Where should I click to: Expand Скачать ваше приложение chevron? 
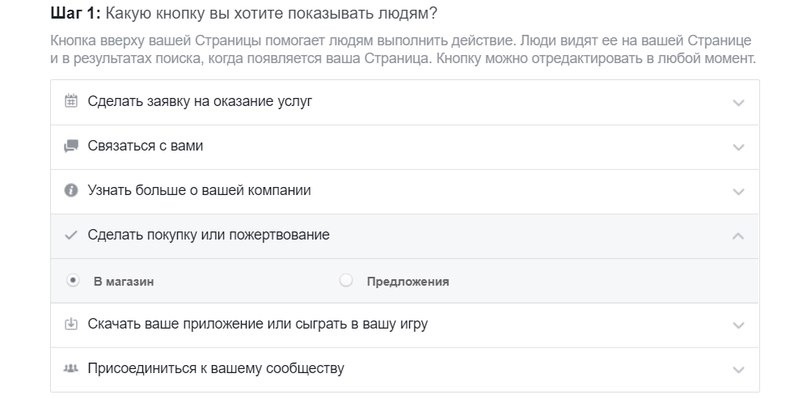click(739, 325)
